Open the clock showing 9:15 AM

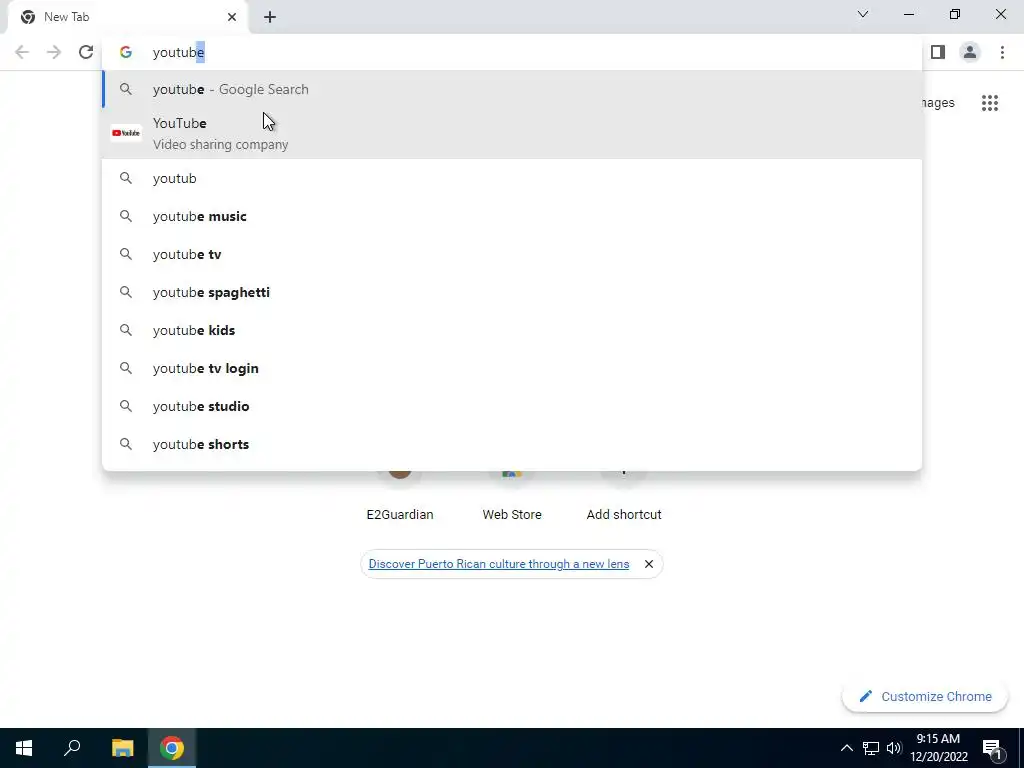(938, 748)
